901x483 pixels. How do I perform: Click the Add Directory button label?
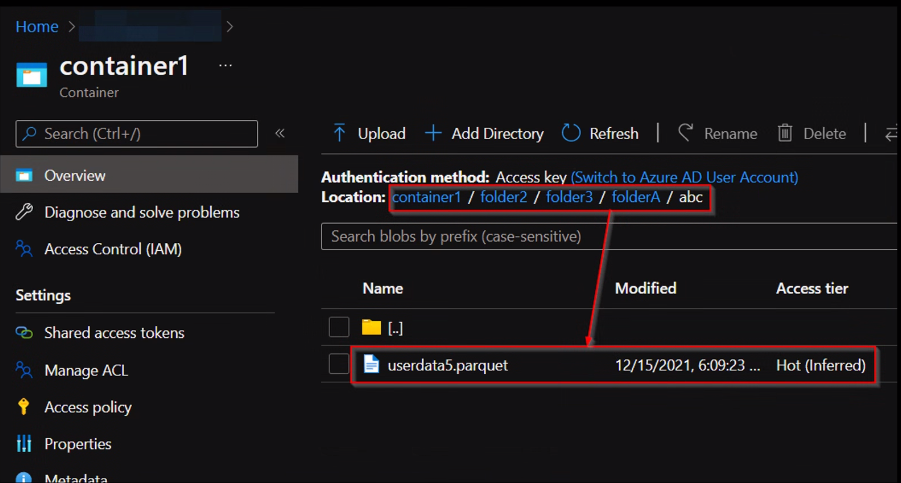point(497,134)
